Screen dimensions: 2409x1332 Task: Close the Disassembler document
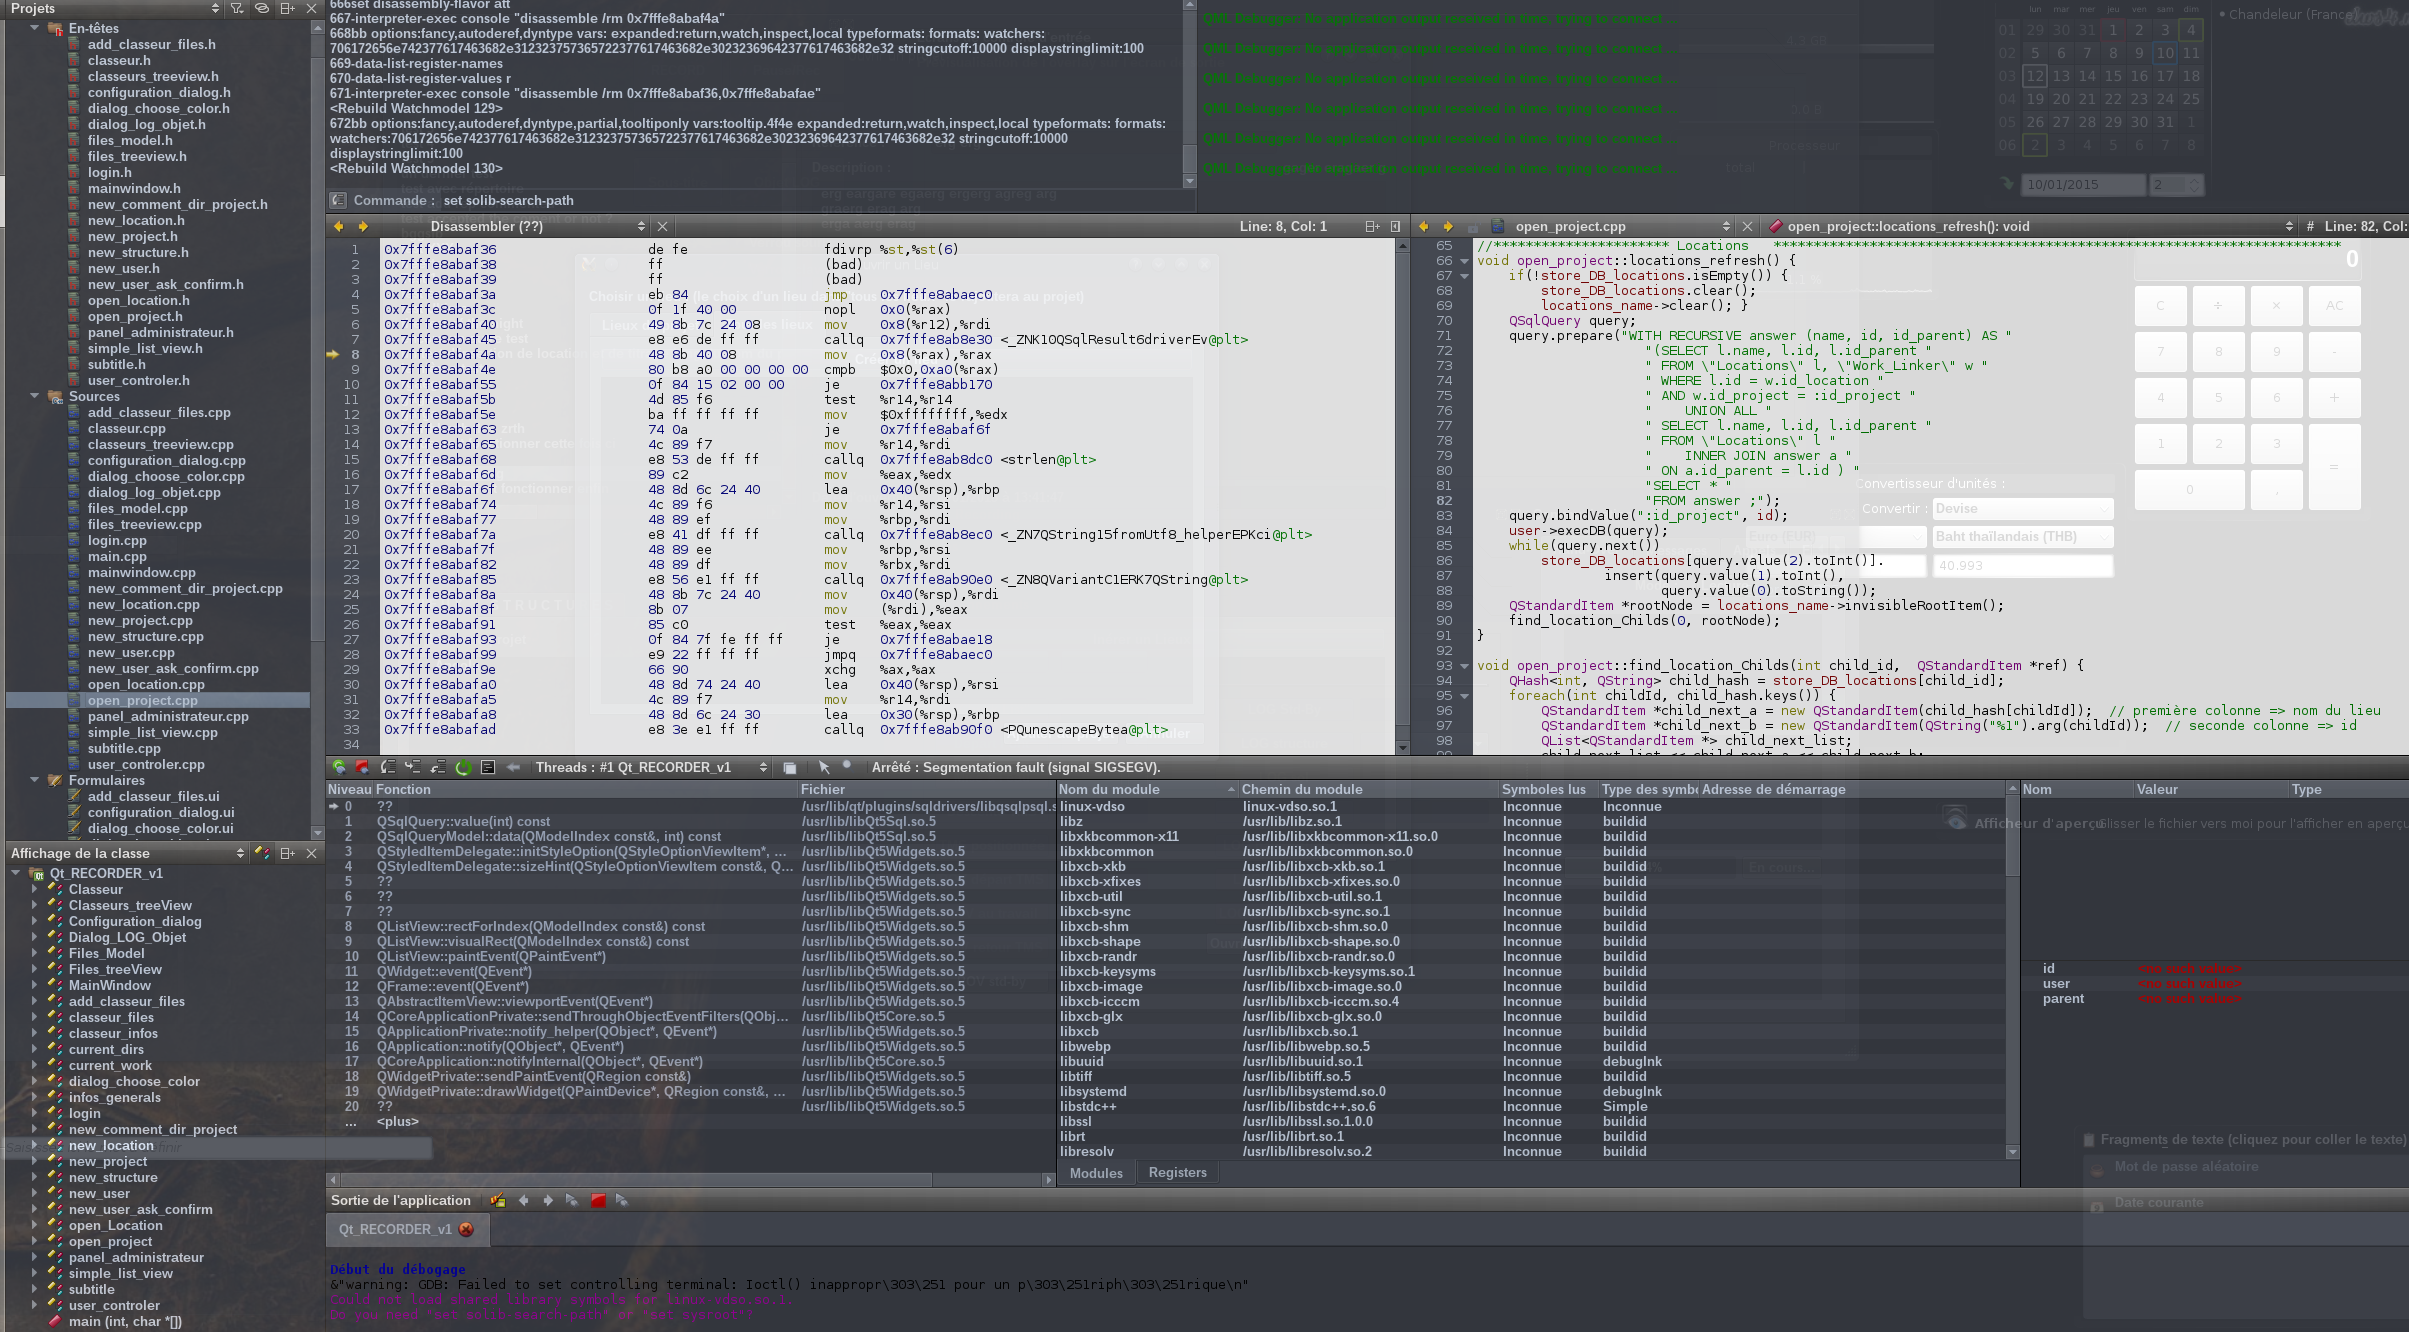click(x=662, y=226)
